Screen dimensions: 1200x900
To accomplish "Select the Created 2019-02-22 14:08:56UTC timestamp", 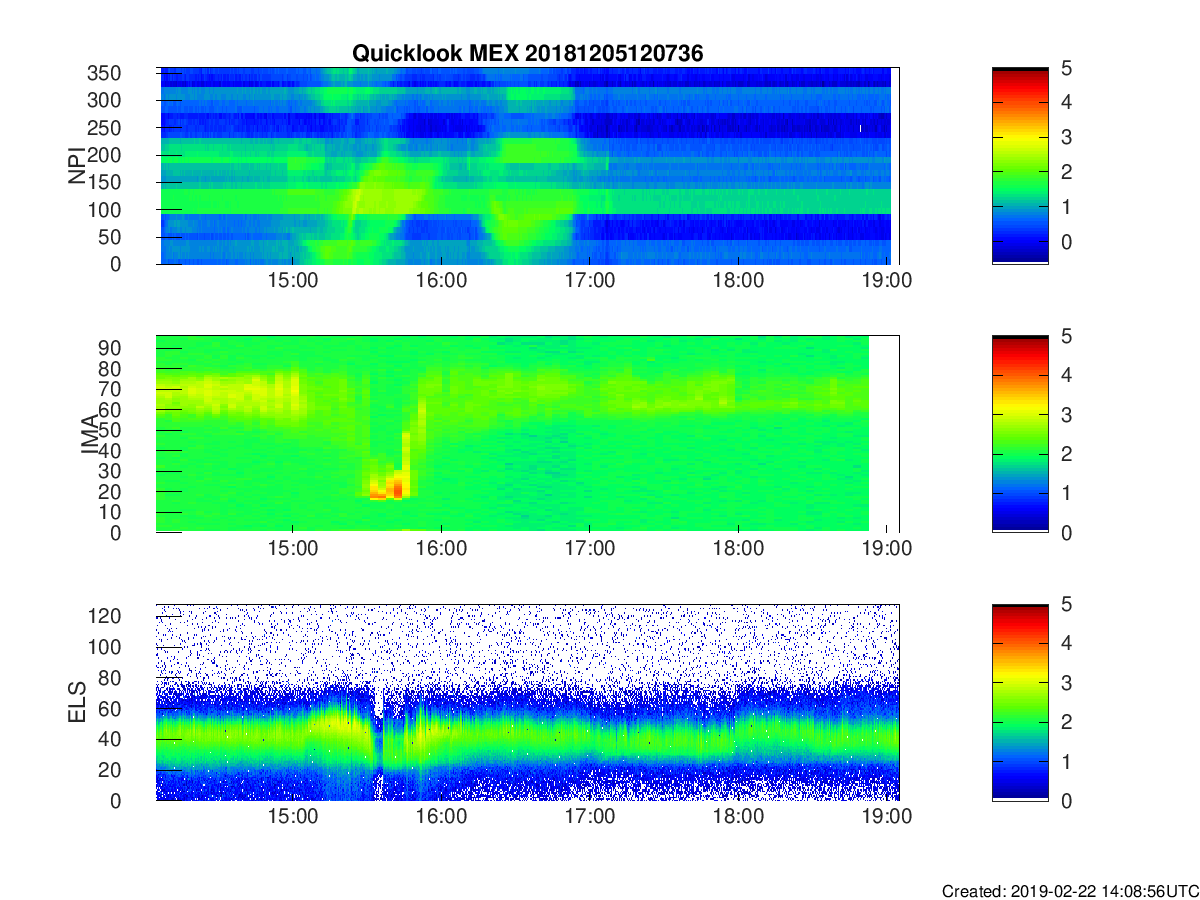I will pos(1070,891).
